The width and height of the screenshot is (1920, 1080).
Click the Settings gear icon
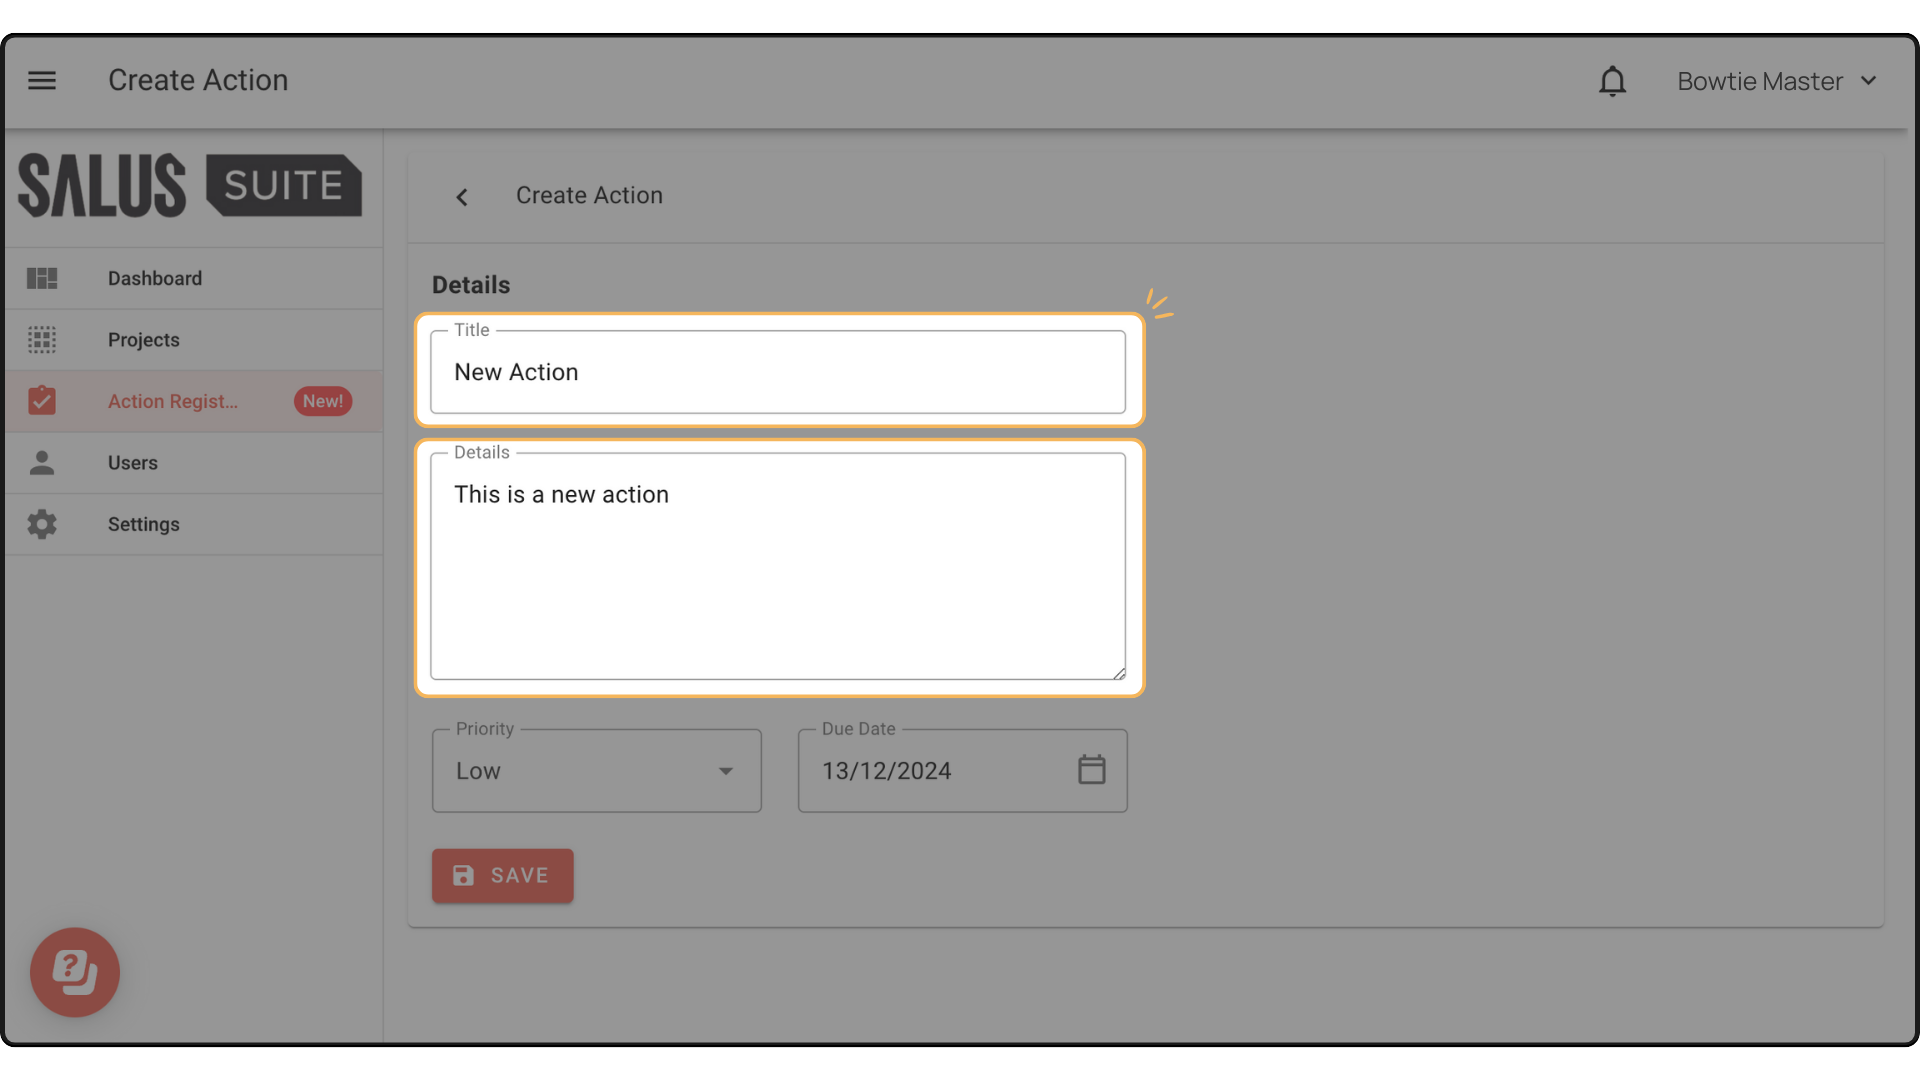[42, 524]
